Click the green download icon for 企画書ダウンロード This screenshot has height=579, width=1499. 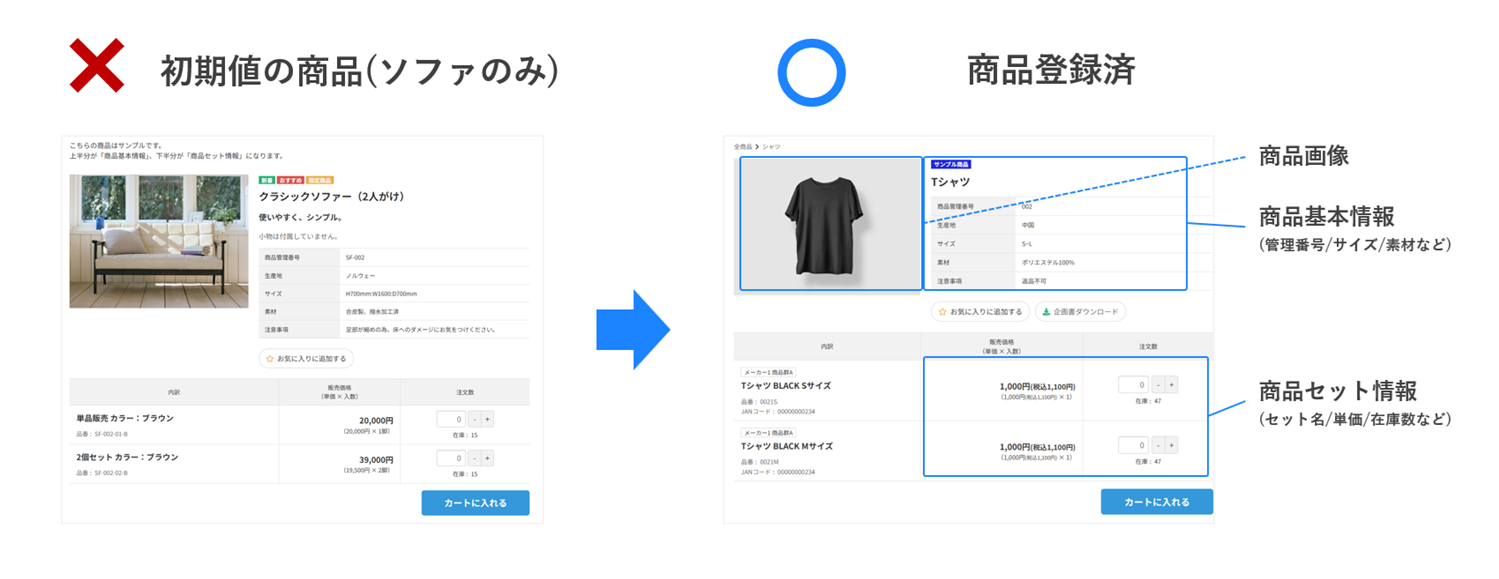[x=1047, y=312]
